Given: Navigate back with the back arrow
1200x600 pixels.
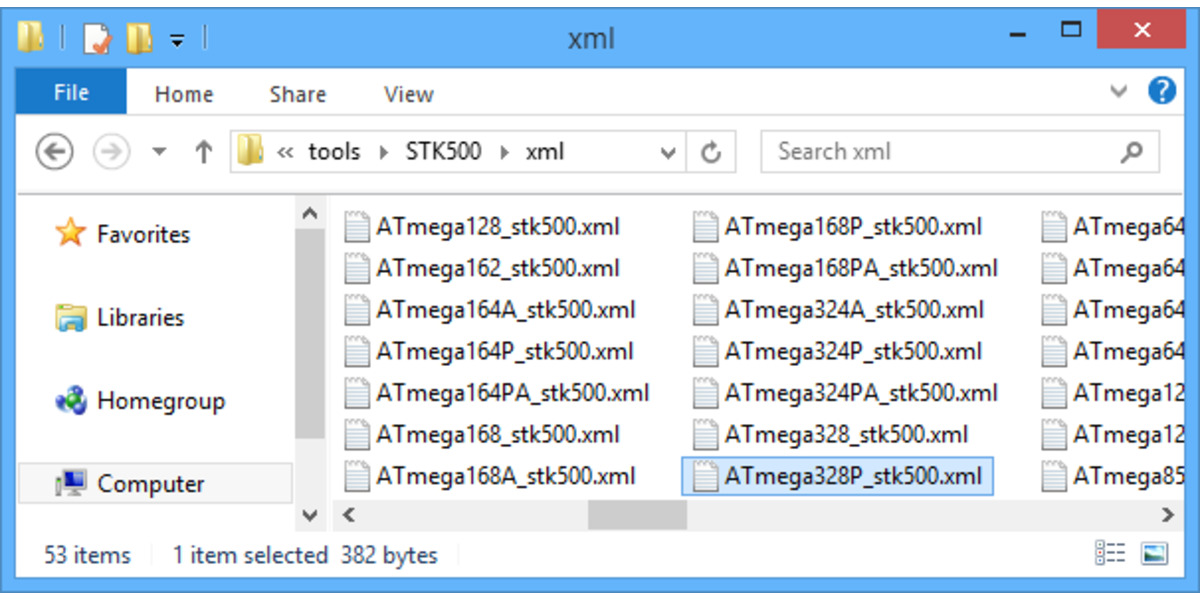Looking at the screenshot, I should 55,151.
